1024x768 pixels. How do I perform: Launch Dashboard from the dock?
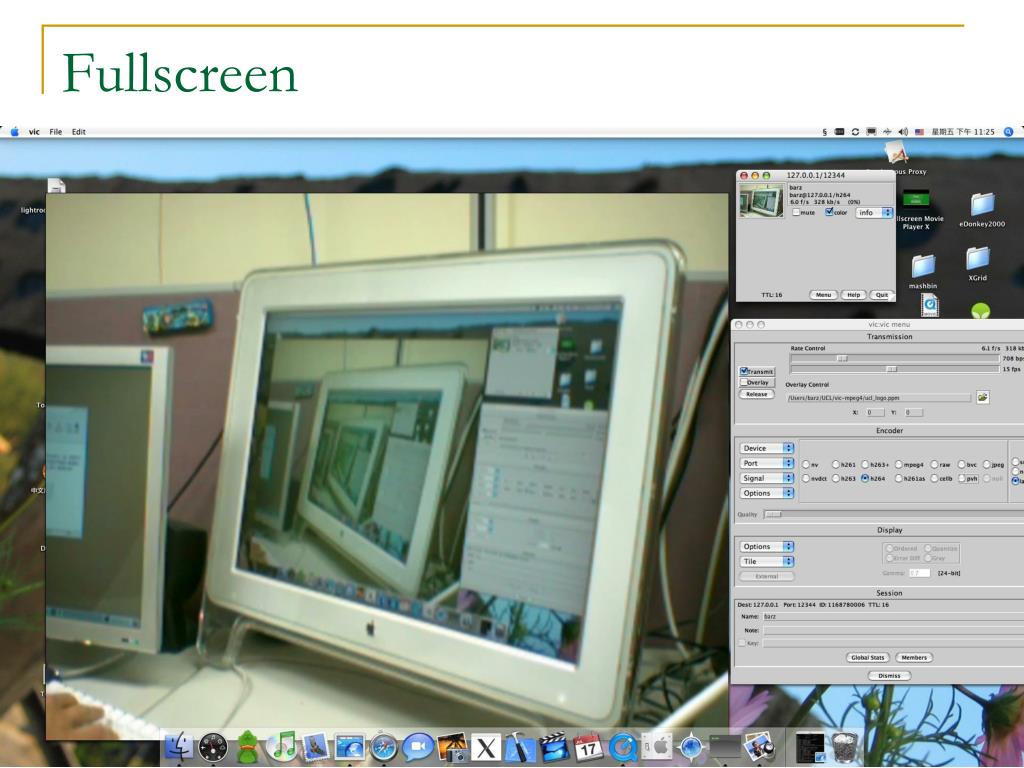tap(213, 747)
